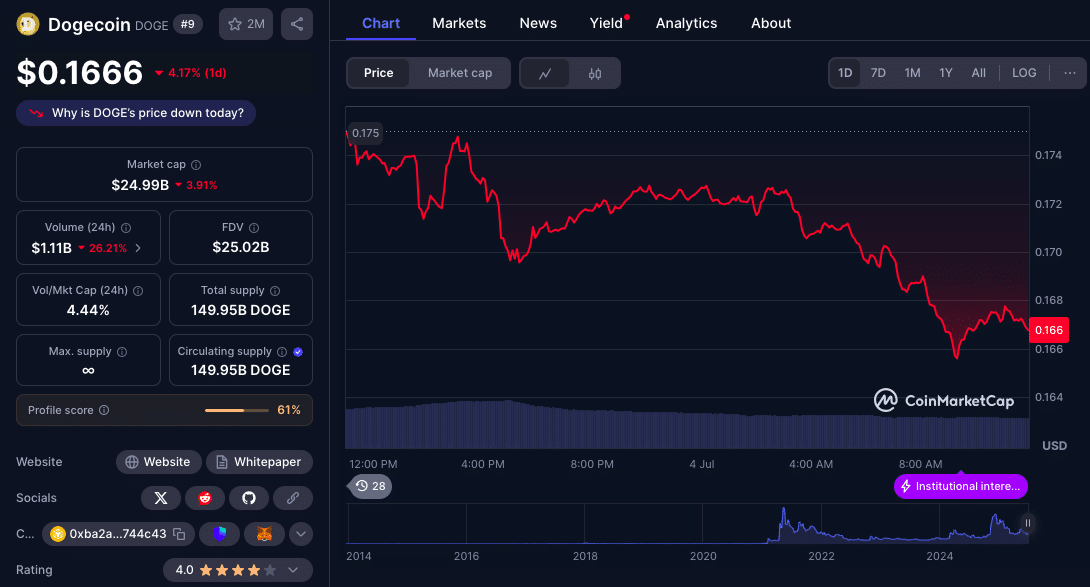The width and height of the screenshot is (1090, 587).
Task: Click the $25.02B FDV value
Action: pyautogui.click(x=241, y=248)
